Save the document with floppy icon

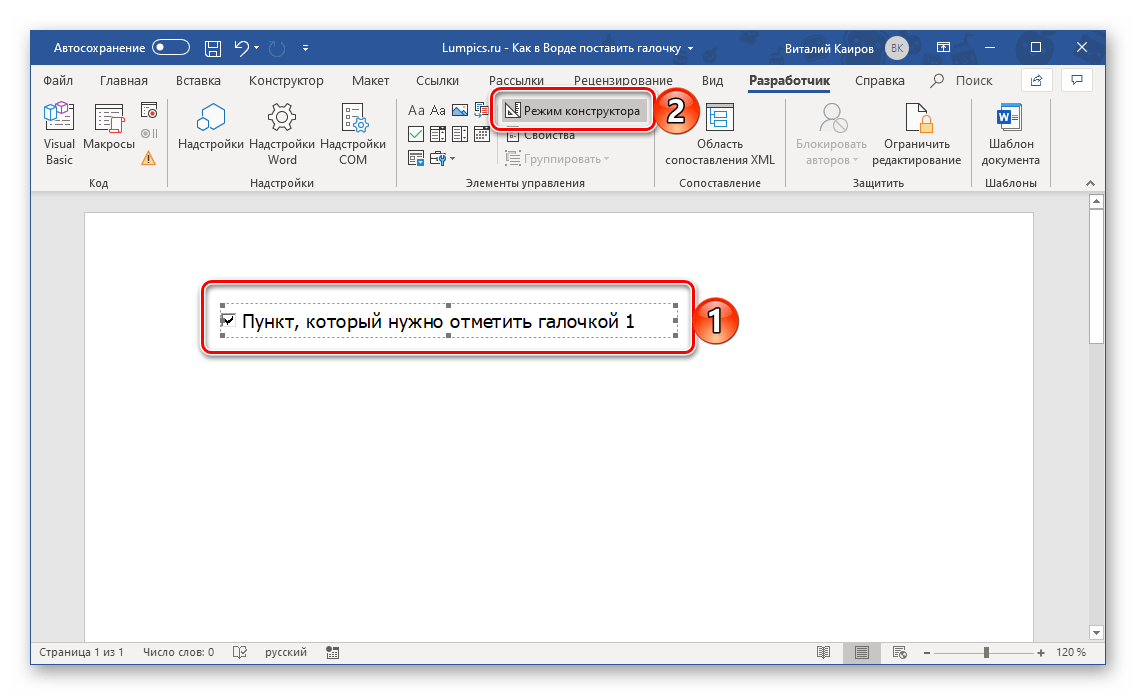click(213, 49)
